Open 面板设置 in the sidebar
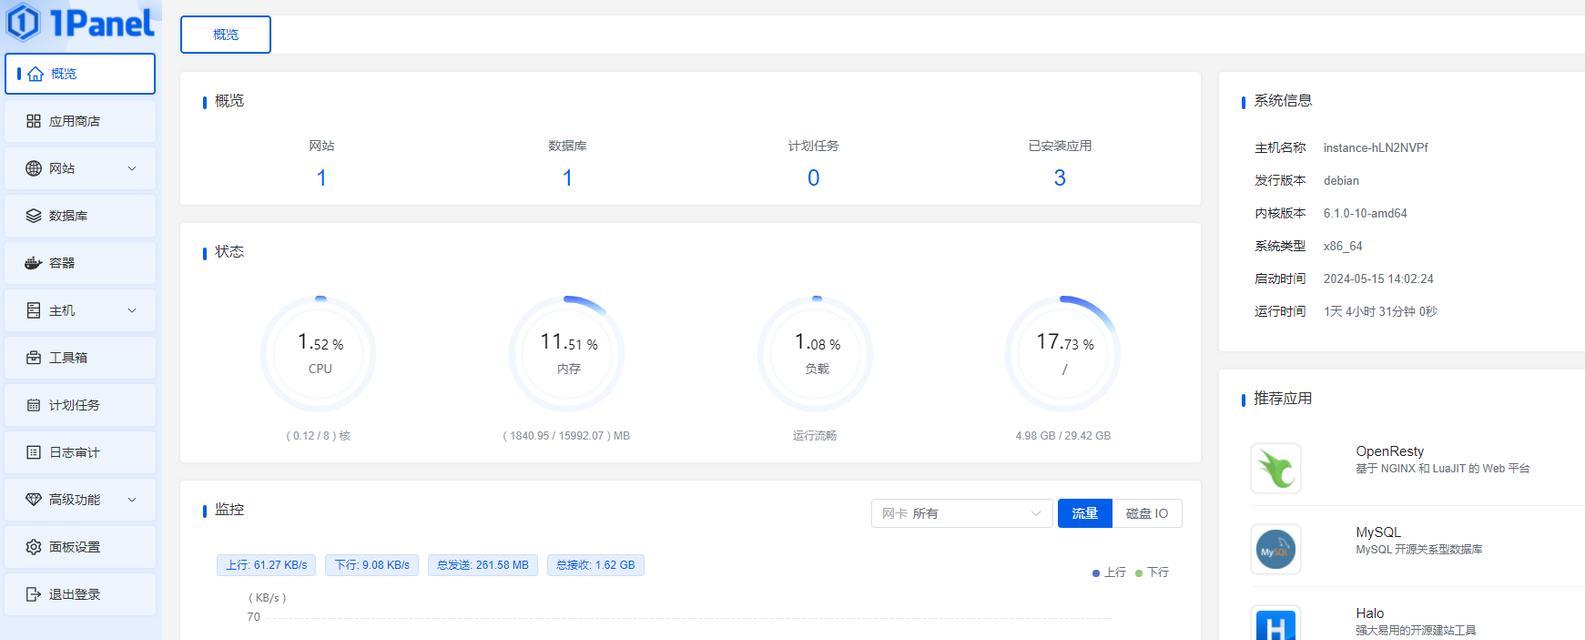1585x640 pixels. click(80, 547)
